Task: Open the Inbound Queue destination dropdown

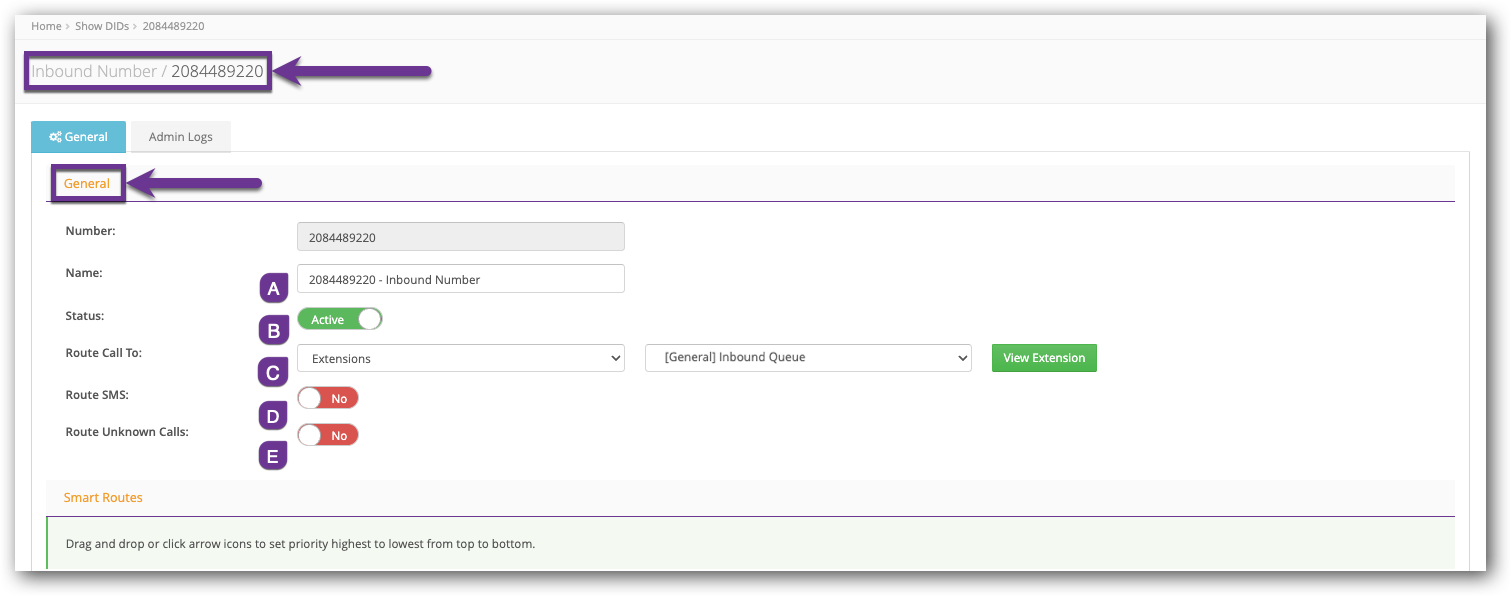Action: click(807, 357)
